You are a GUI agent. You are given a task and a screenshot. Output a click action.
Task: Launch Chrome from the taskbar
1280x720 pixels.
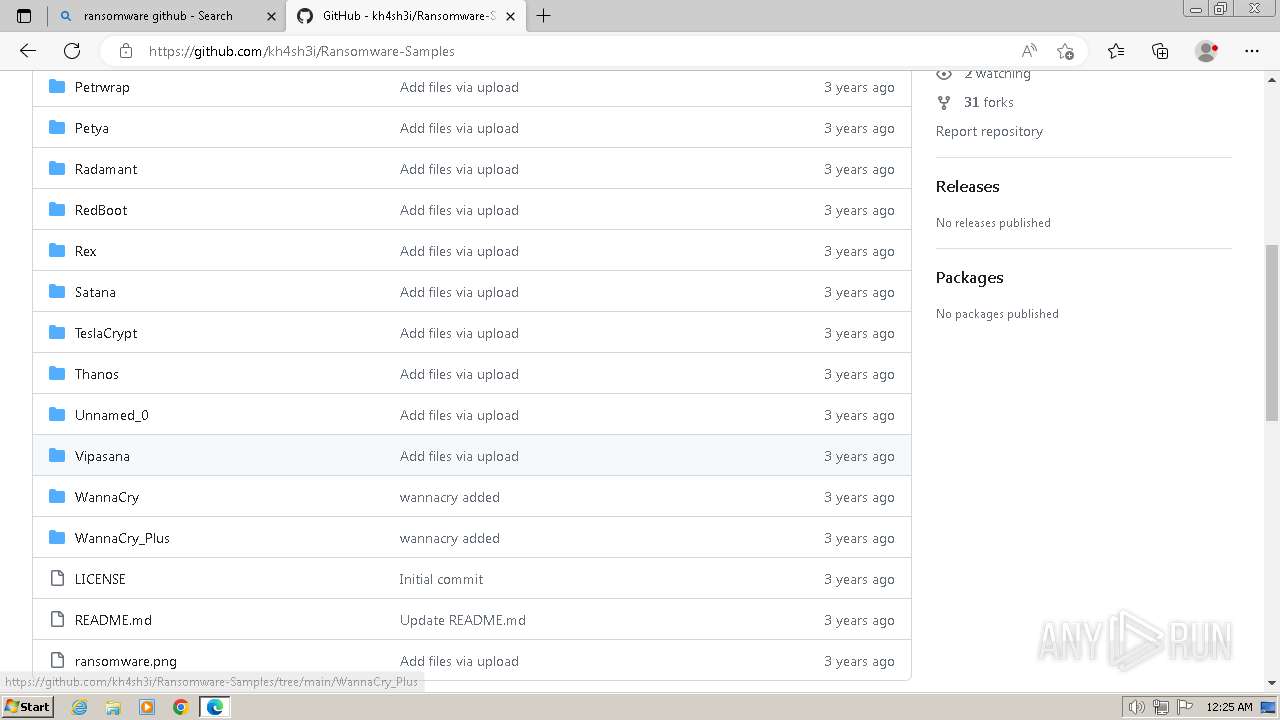[181, 707]
